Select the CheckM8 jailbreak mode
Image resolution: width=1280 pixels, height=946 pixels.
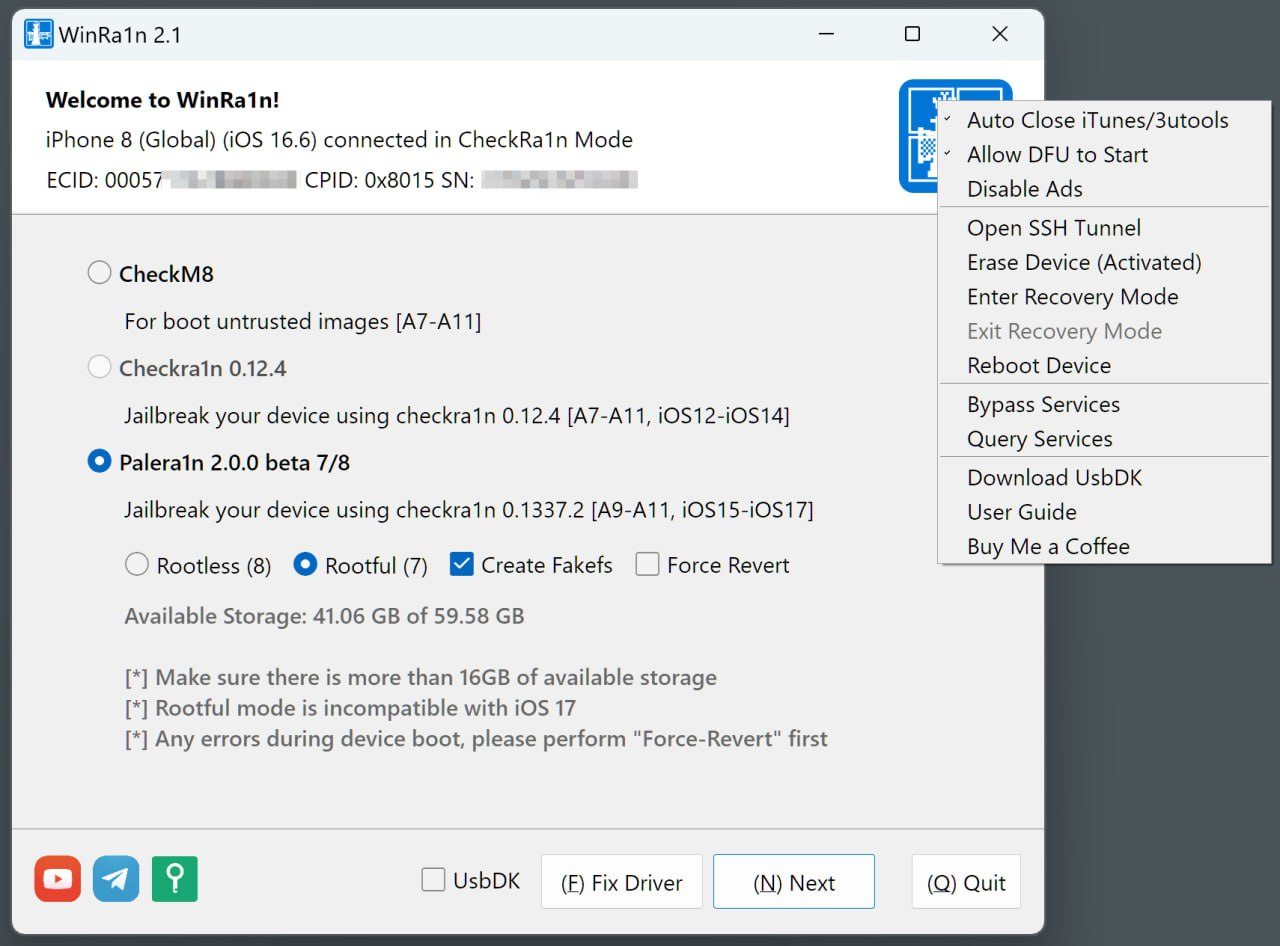[x=99, y=272]
